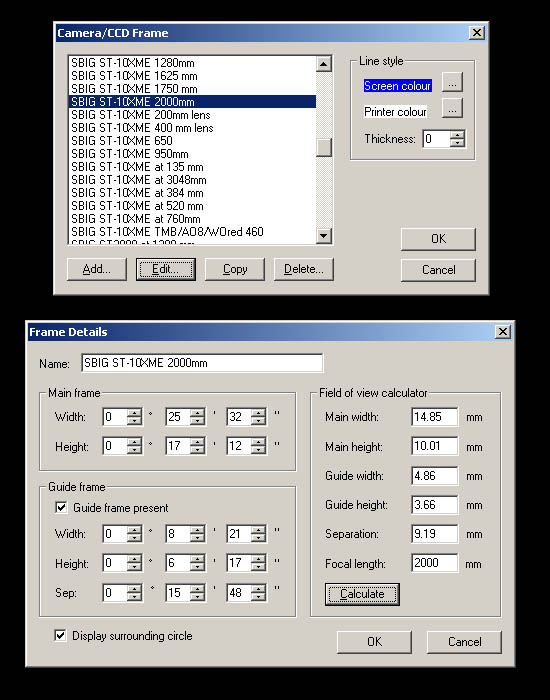Select the Screen colour label
The width and height of the screenshot is (550, 700).
click(397, 86)
